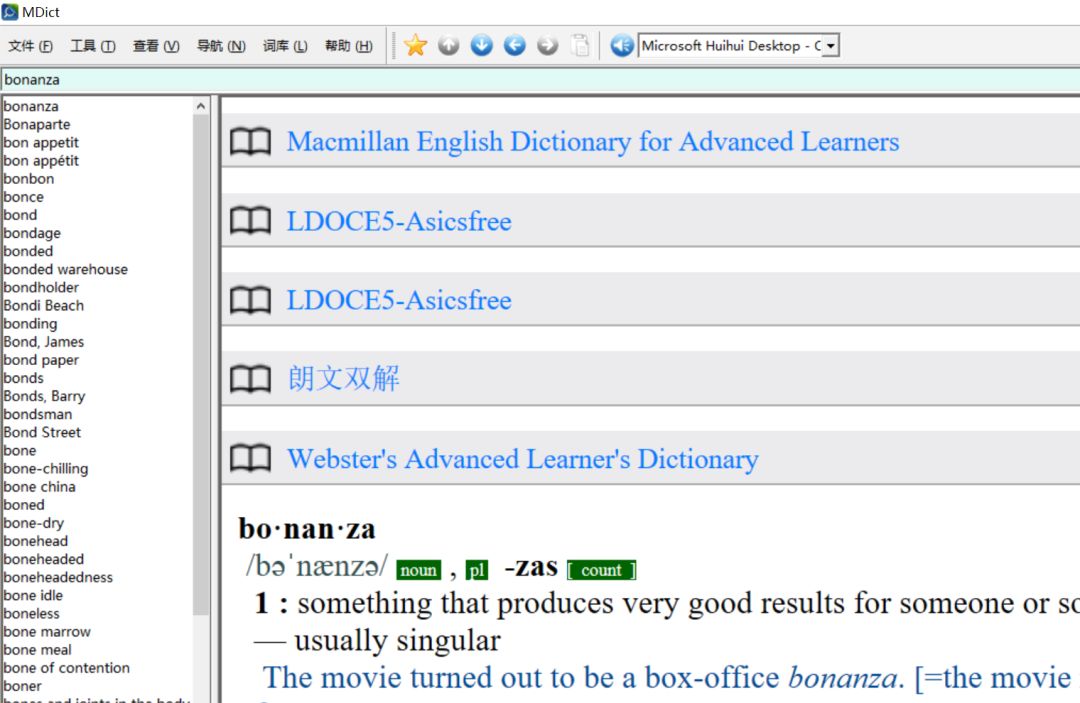Select 'bondage' in the word list
This screenshot has height=703, width=1080.
(x=32, y=233)
